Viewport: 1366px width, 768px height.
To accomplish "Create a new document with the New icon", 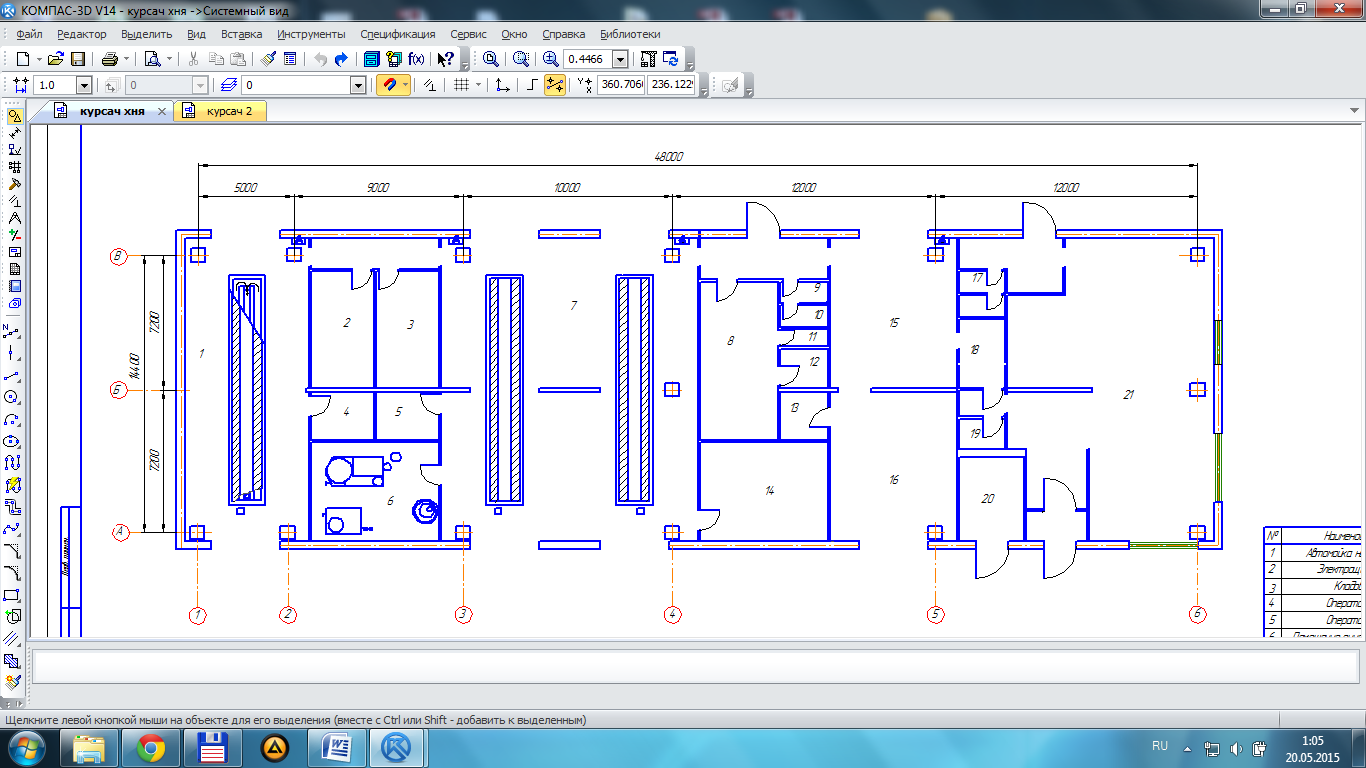I will [22, 59].
